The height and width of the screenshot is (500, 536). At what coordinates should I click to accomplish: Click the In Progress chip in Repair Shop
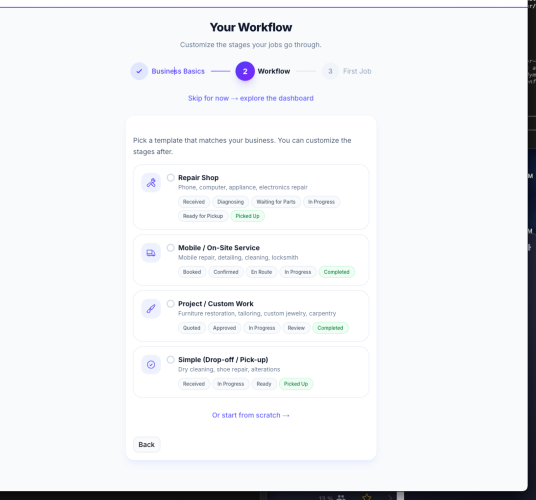[x=321, y=202]
